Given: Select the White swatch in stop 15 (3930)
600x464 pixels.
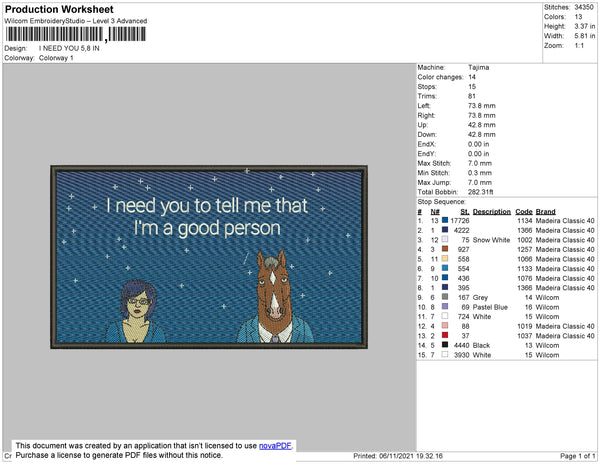Looking at the screenshot, I should pyautogui.click(x=445, y=354).
